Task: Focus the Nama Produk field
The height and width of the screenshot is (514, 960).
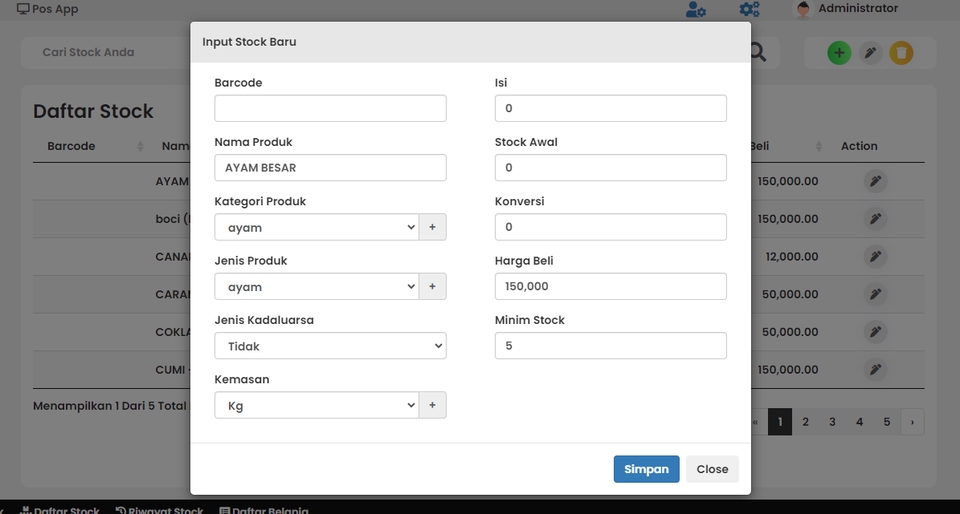Action: tap(330, 168)
